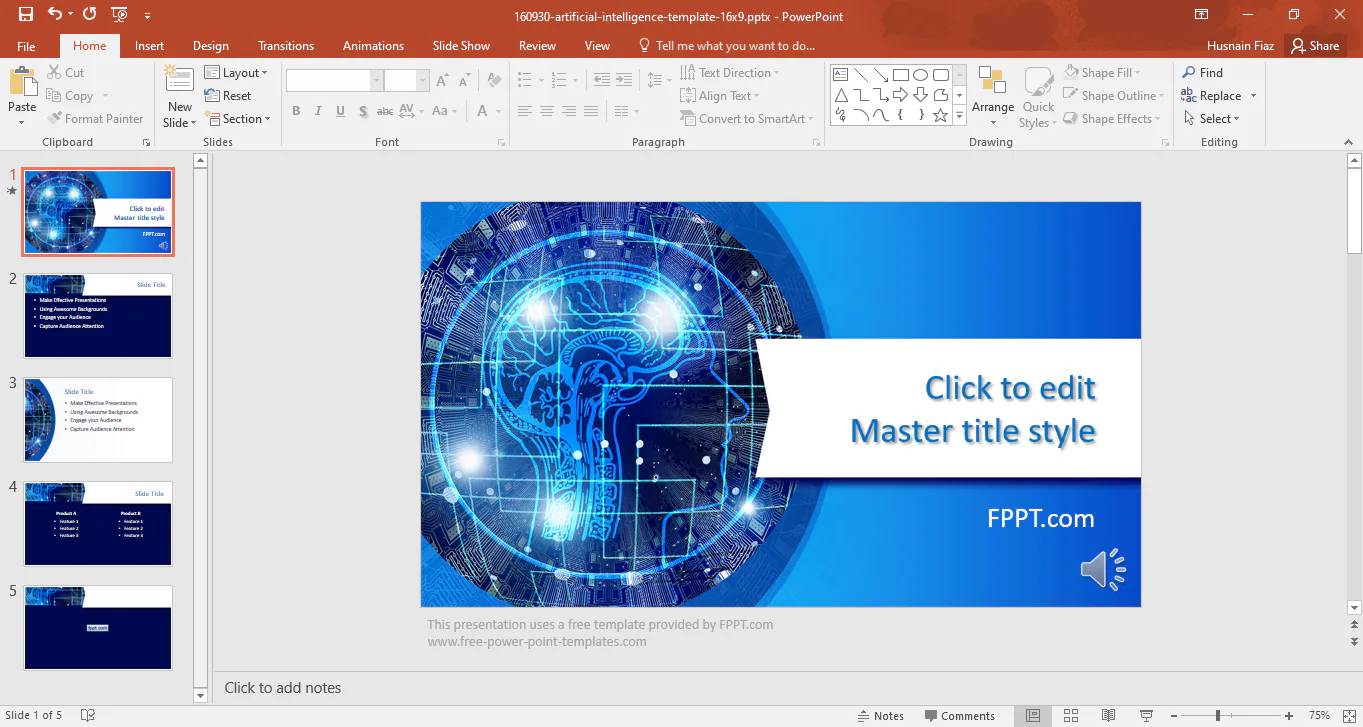This screenshot has height=727, width=1363.
Task: Toggle ribbon display options
Action: (x=1201, y=15)
